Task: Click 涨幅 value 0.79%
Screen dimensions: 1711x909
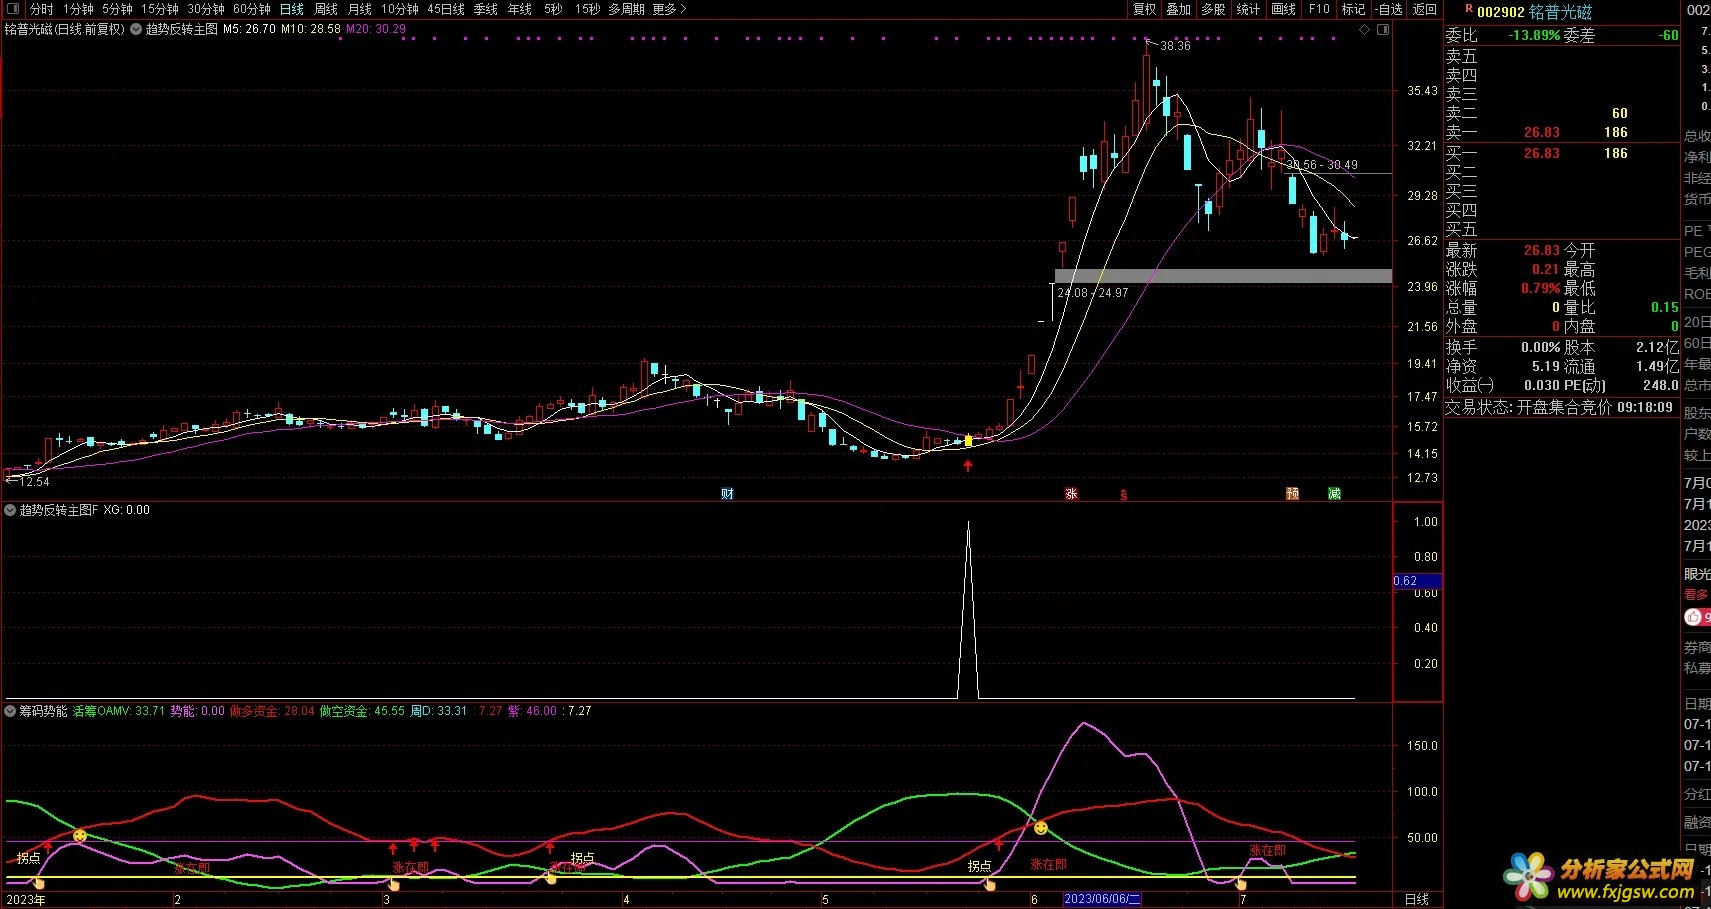Action: (x=1540, y=288)
